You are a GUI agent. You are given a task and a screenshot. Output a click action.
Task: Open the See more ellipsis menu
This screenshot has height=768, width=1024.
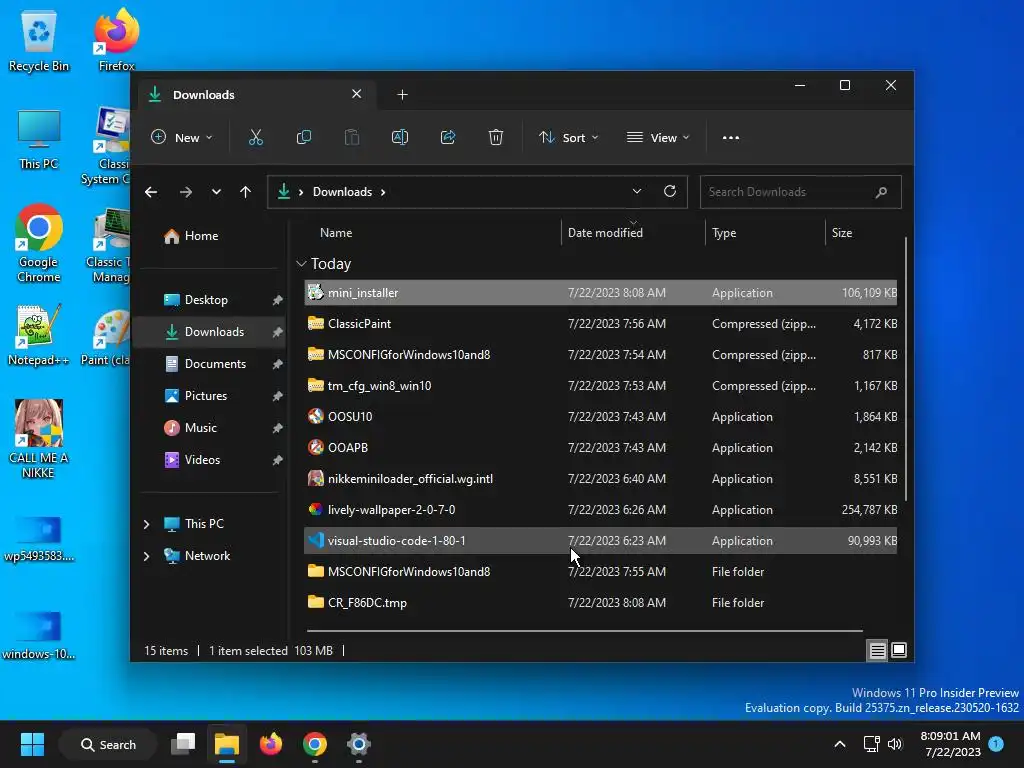731,138
